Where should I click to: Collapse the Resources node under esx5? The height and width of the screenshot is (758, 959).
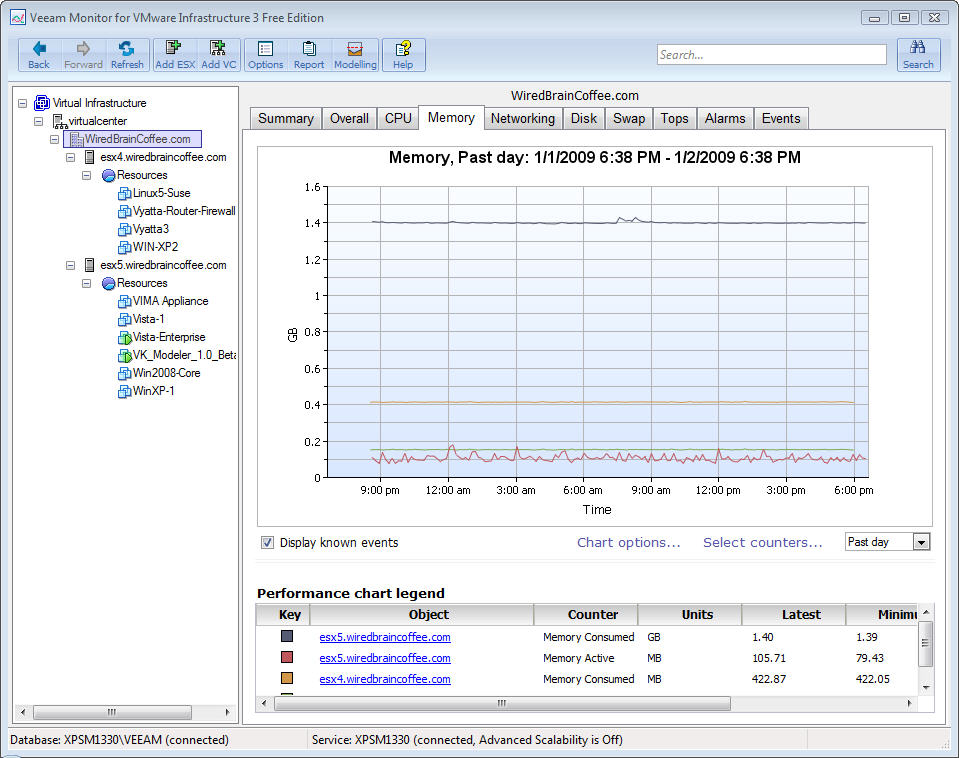click(x=87, y=283)
